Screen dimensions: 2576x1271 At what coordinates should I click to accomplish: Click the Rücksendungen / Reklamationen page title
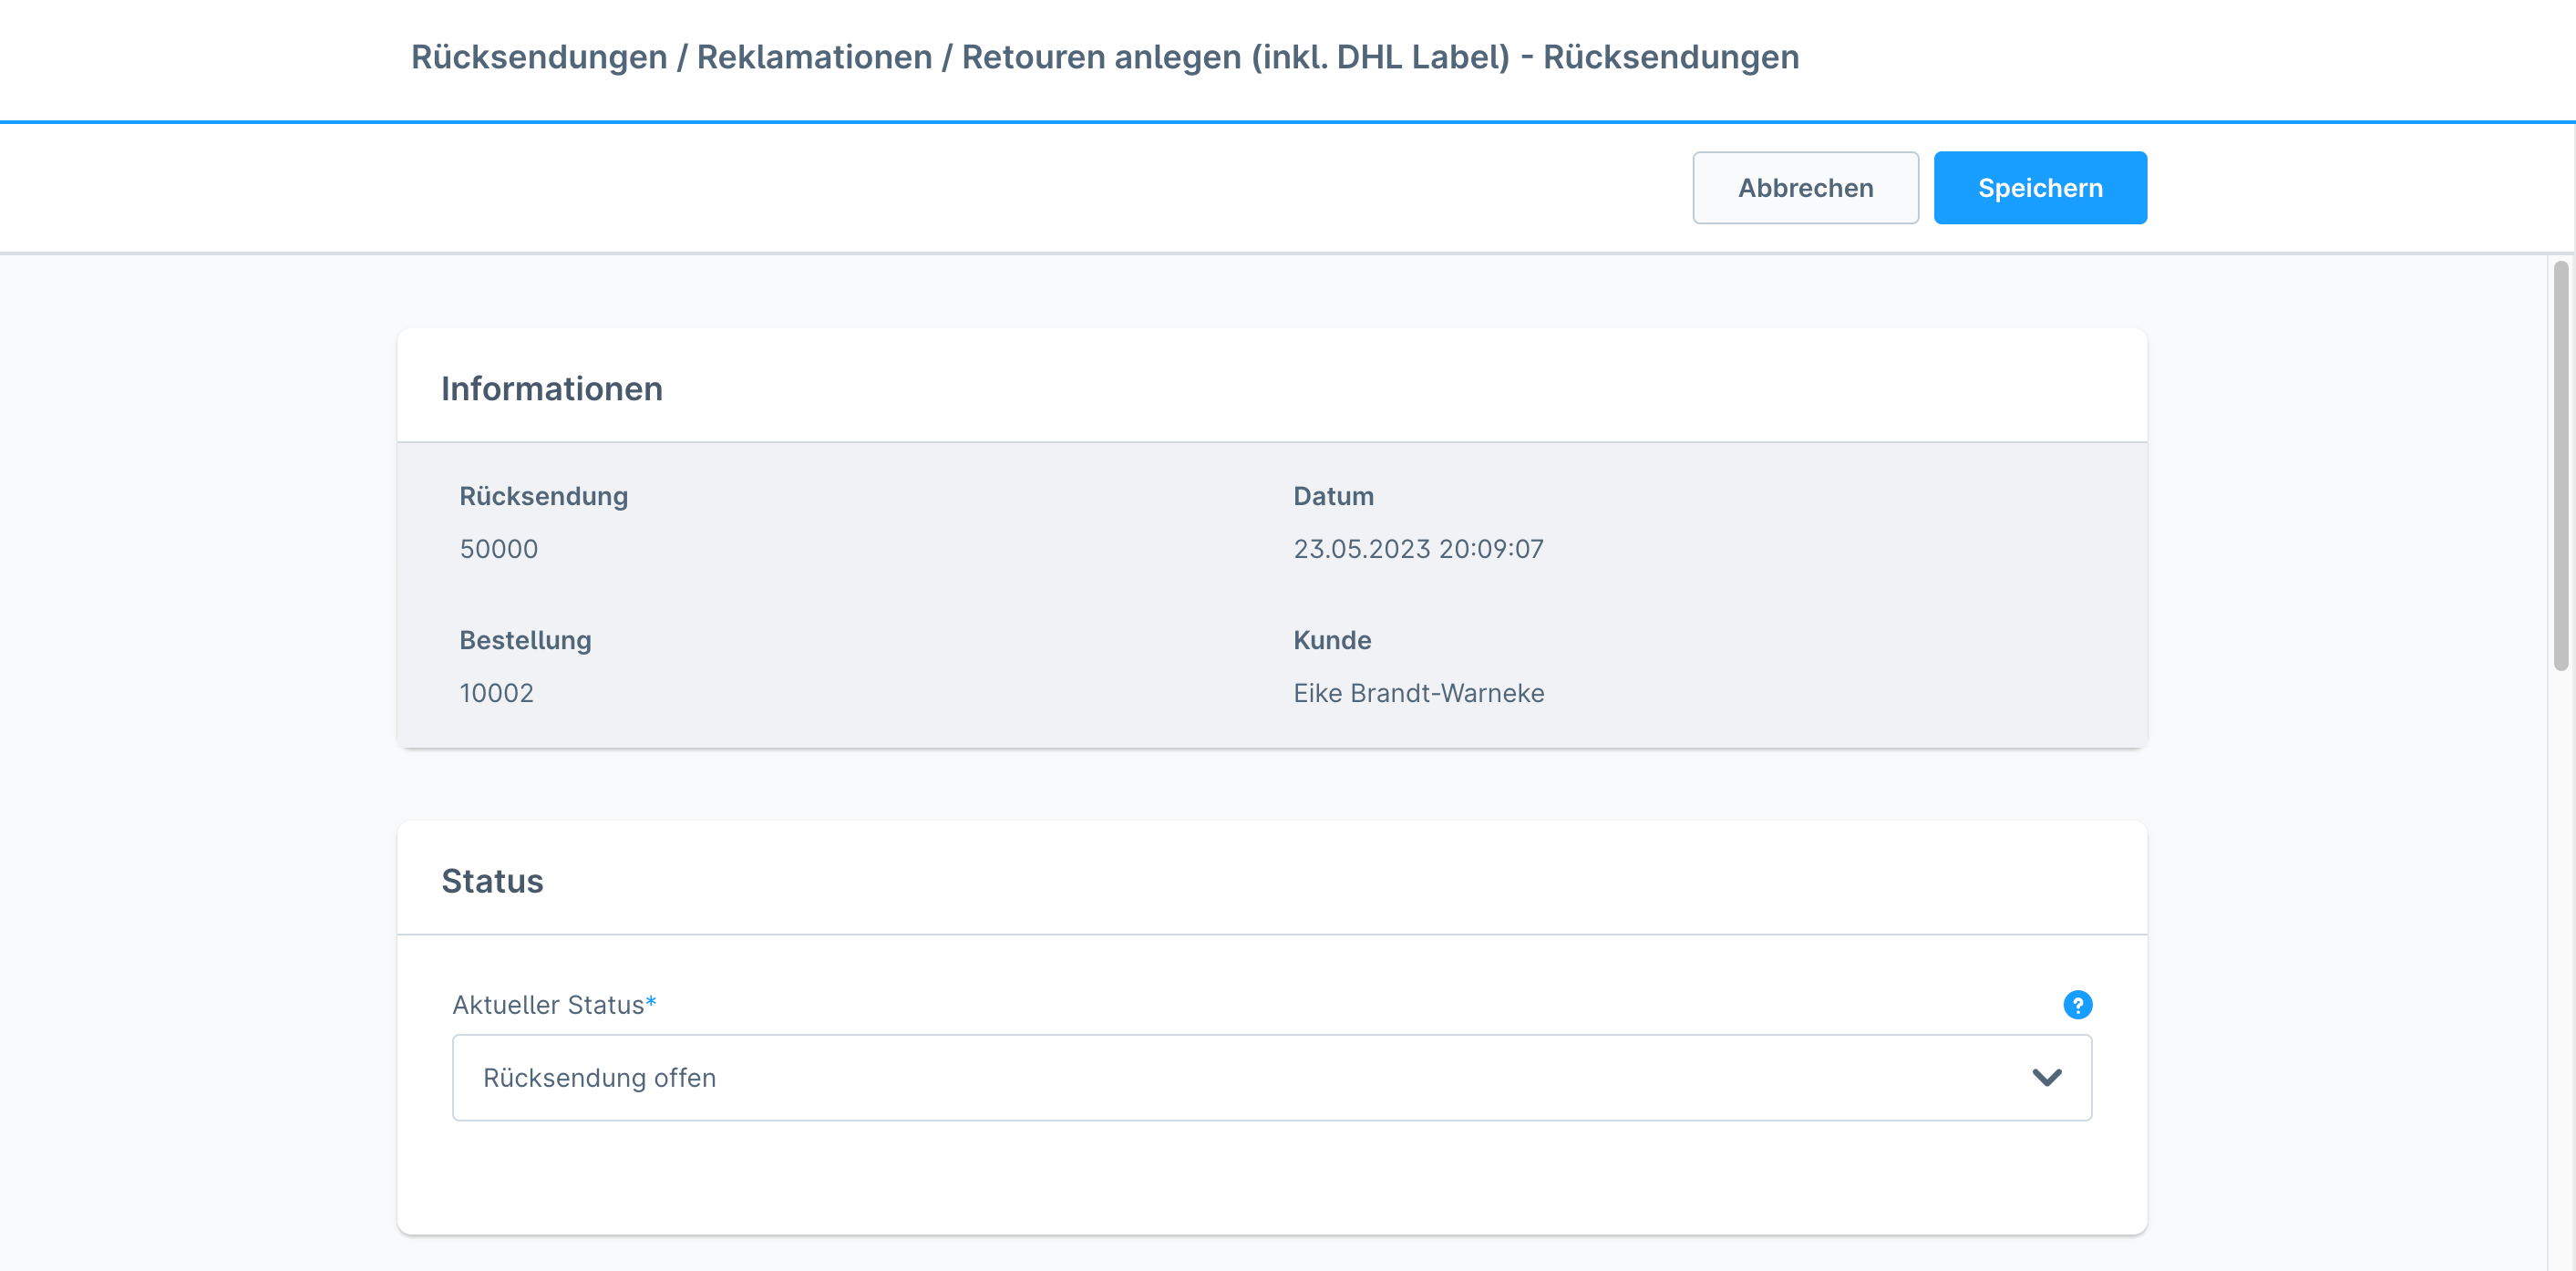pyautogui.click(x=1105, y=57)
